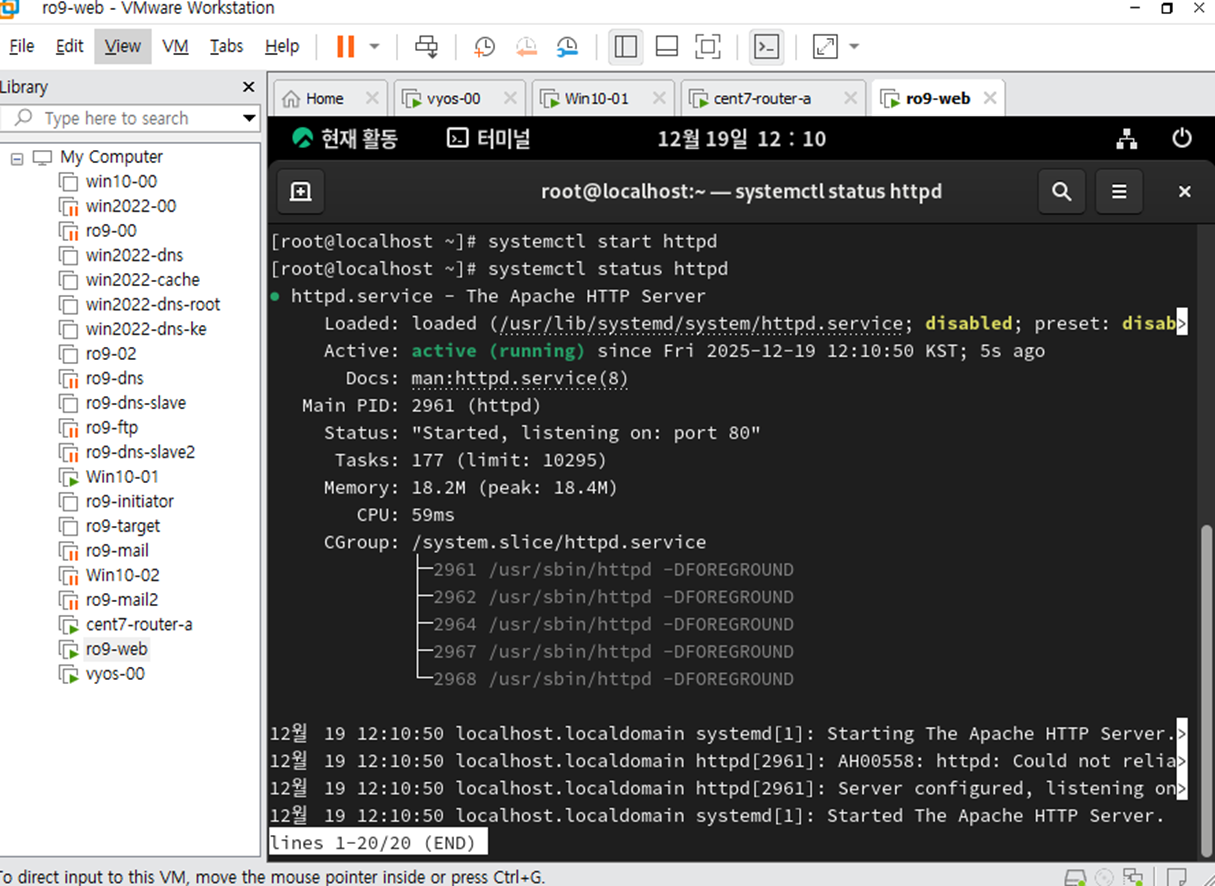Open the File menu

(21, 46)
